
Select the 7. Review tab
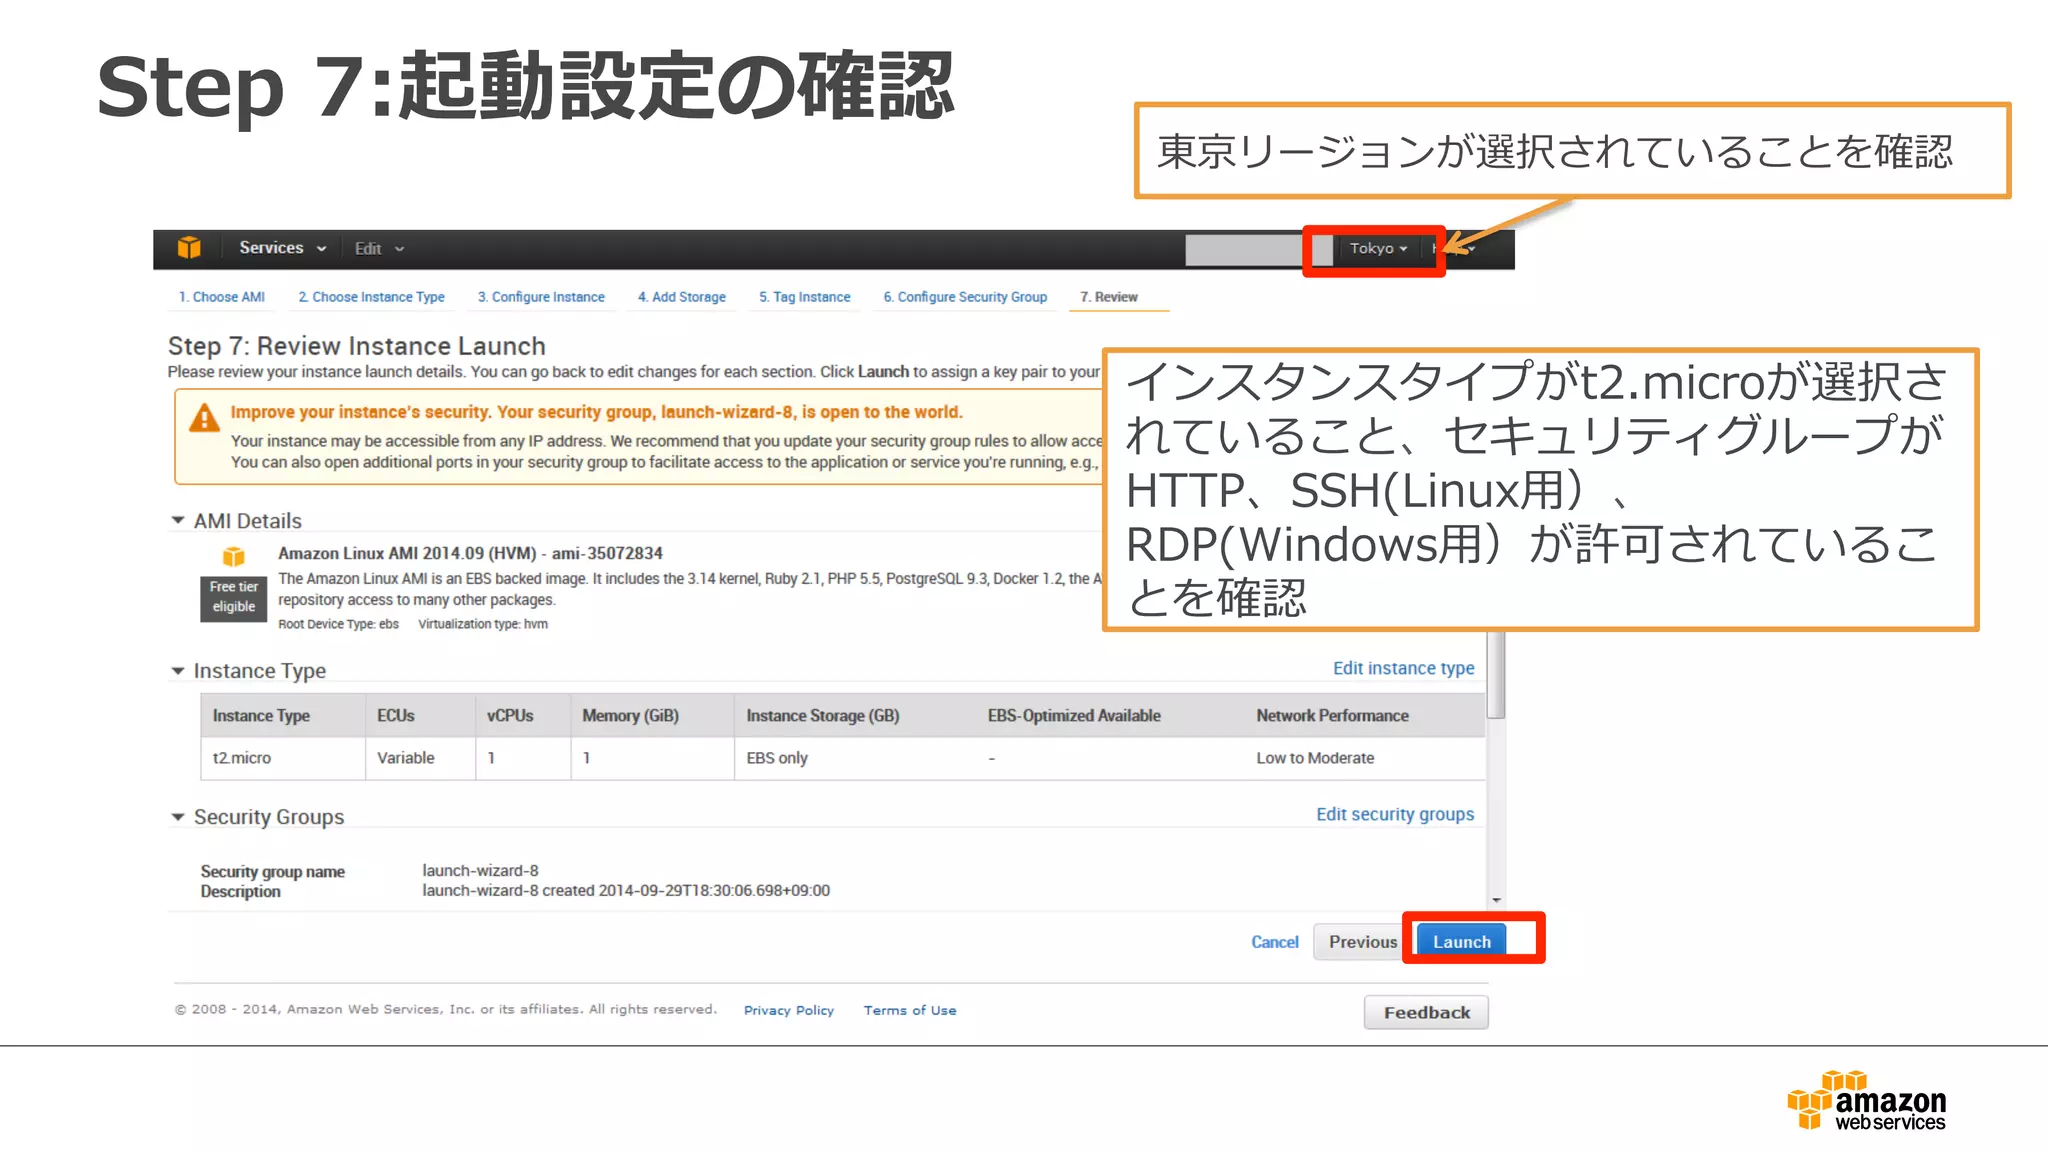tap(1109, 297)
